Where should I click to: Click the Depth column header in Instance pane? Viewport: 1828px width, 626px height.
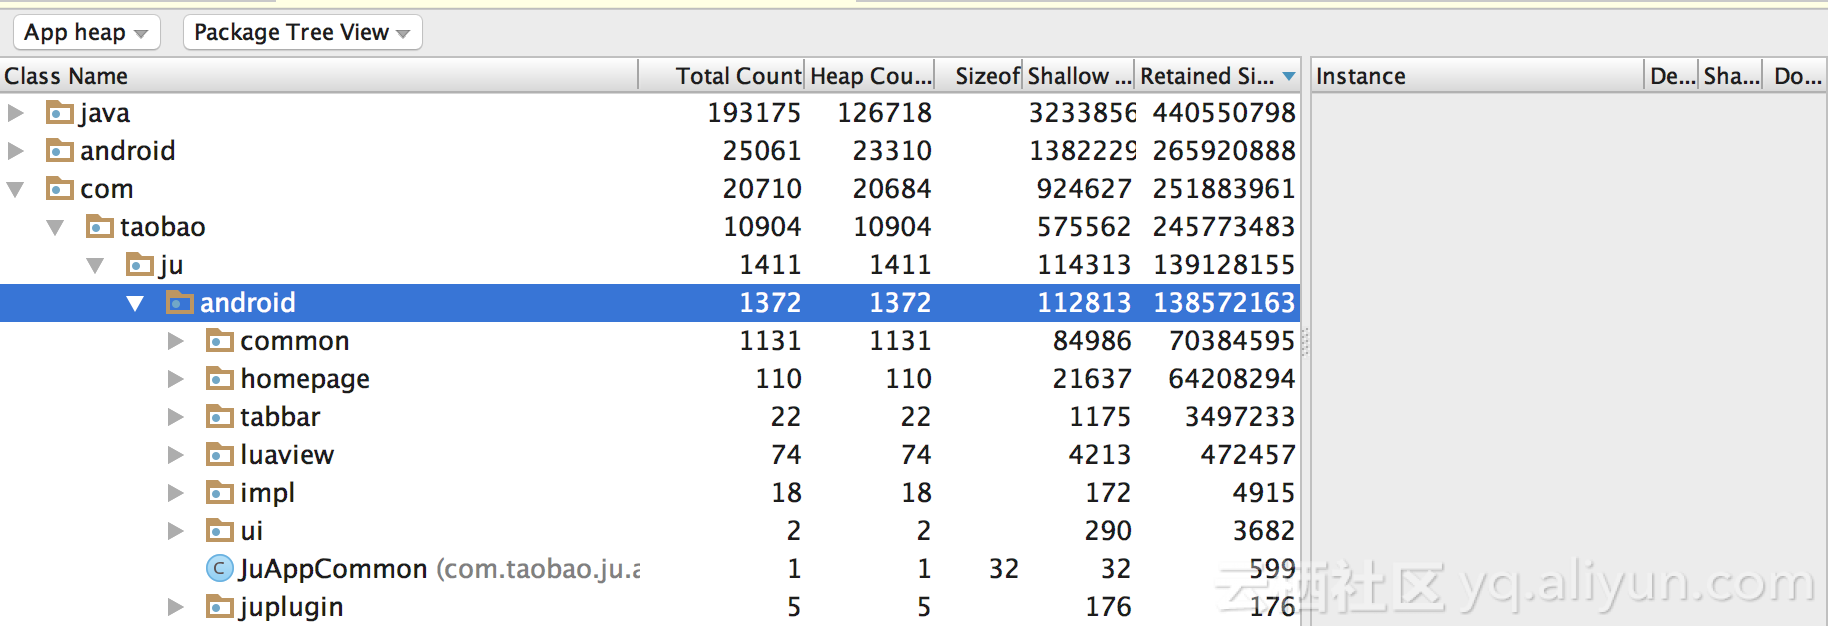click(1672, 76)
